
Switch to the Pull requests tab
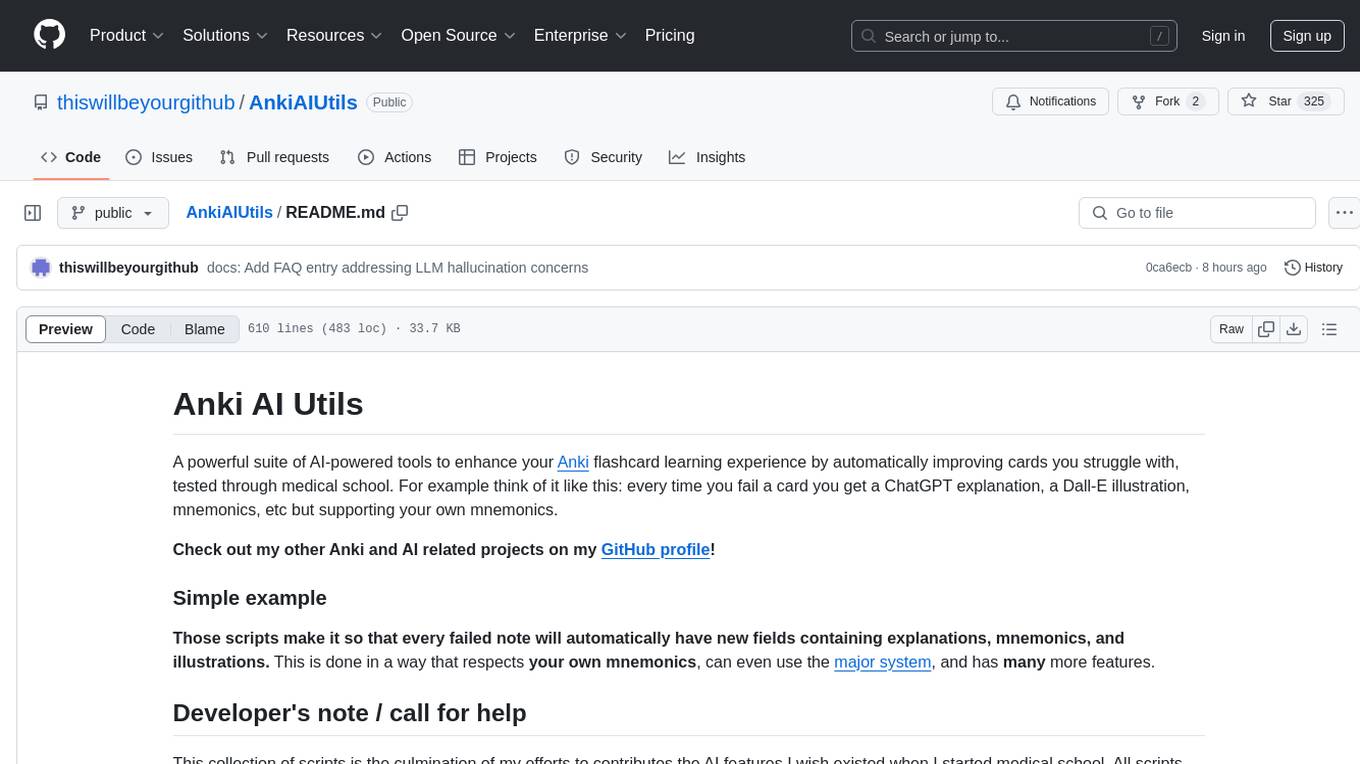[x=274, y=157]
